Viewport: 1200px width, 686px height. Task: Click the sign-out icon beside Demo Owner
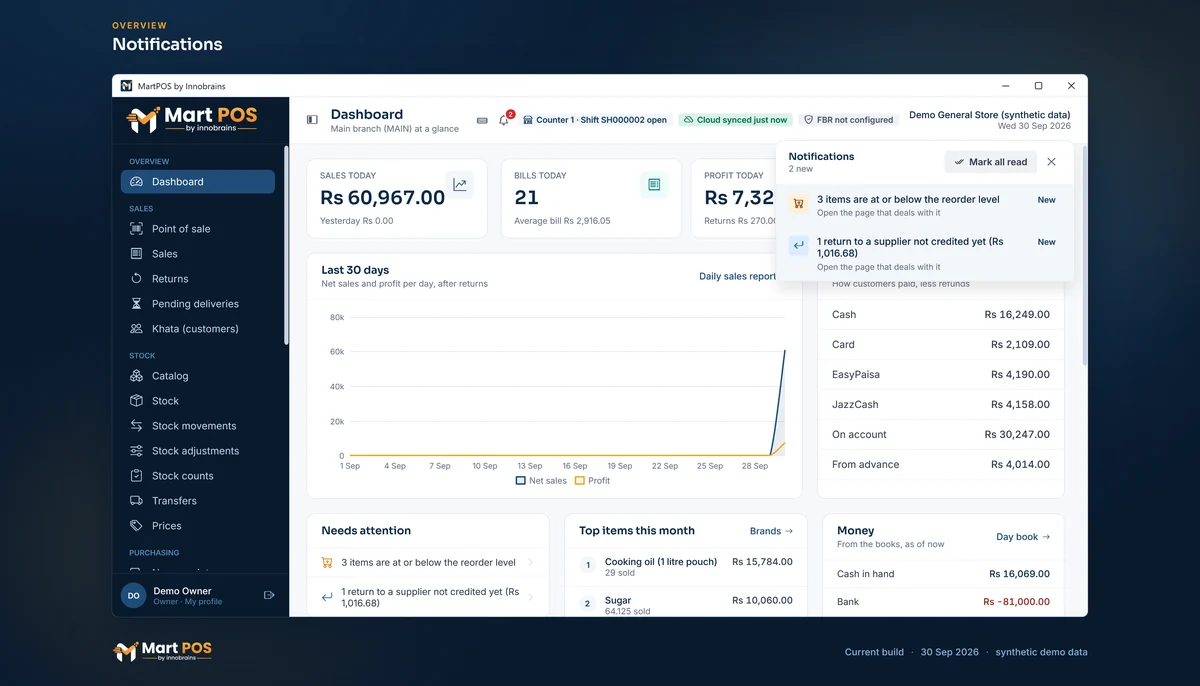[269, 595]
